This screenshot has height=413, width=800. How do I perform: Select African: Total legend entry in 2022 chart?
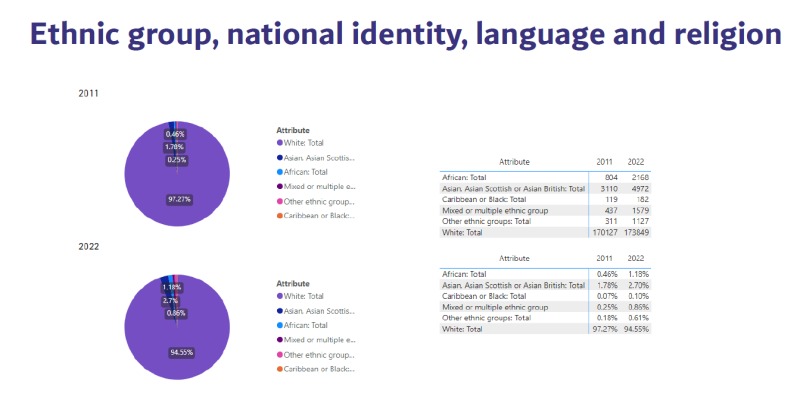[305, 325]
